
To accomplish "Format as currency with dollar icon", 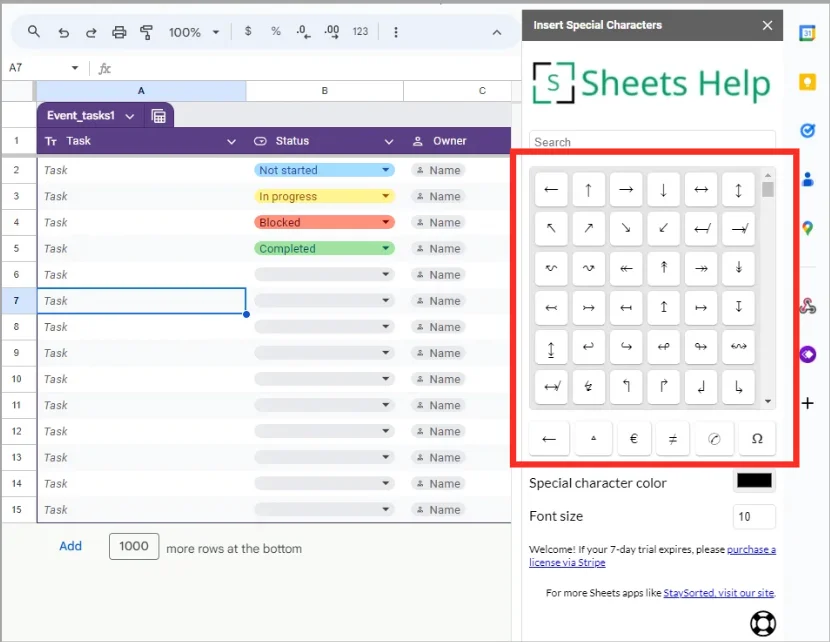I will coord(248,31).
